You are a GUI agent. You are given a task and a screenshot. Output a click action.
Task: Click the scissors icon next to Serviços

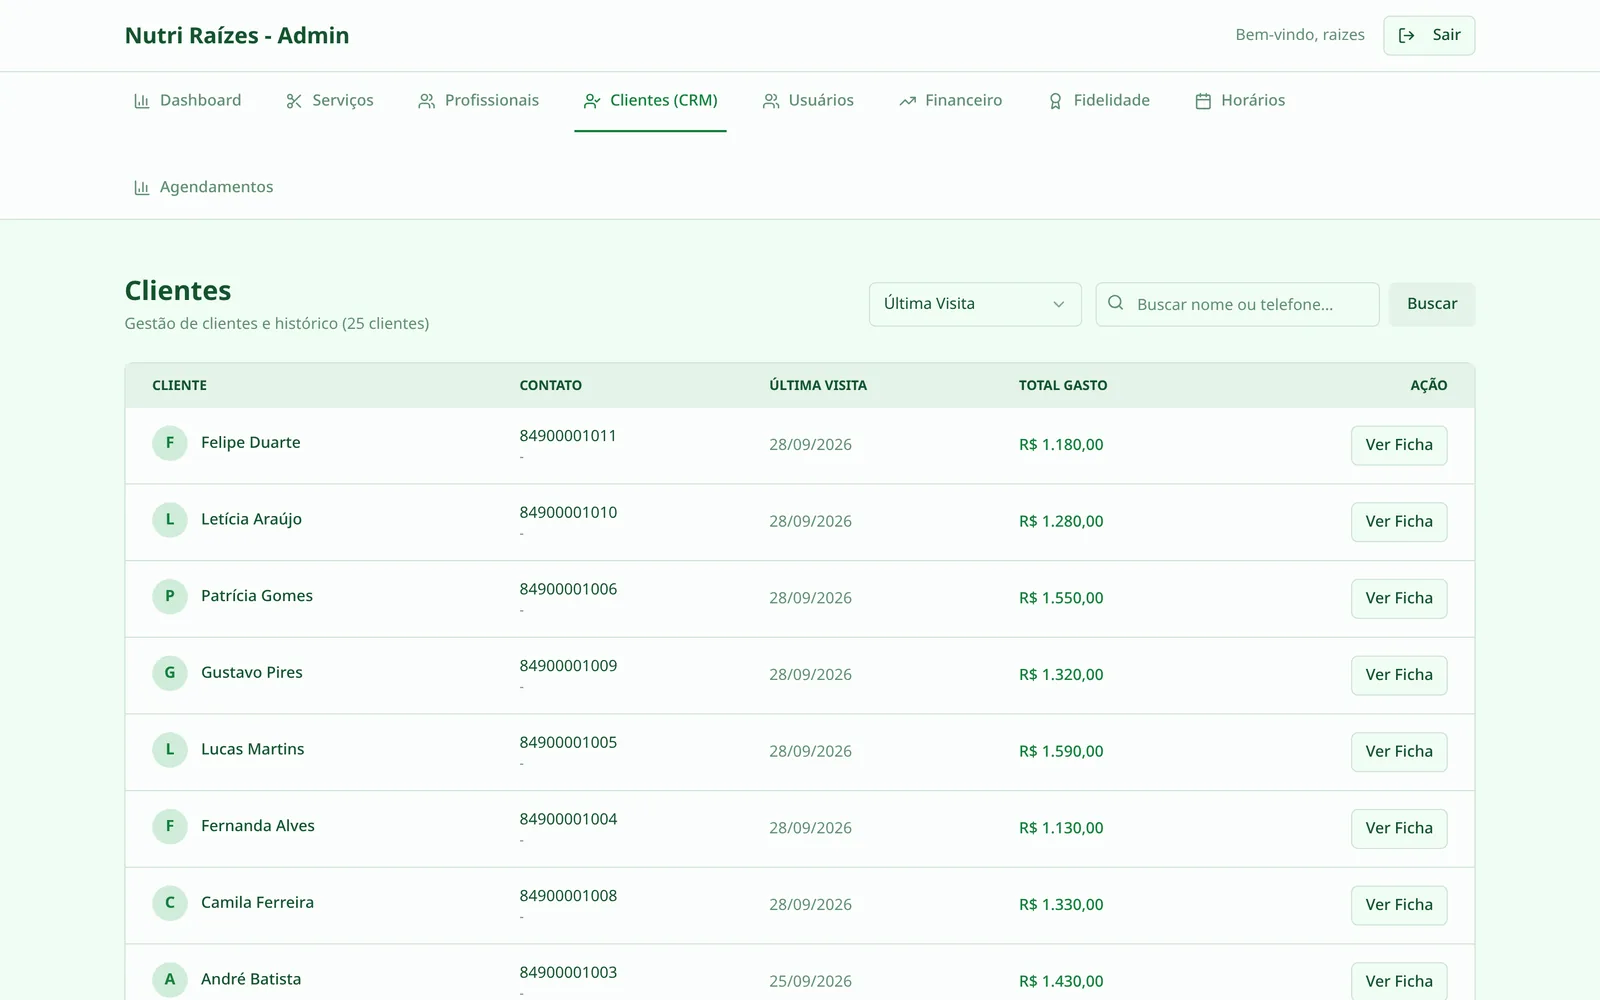(x=294, y=101)
